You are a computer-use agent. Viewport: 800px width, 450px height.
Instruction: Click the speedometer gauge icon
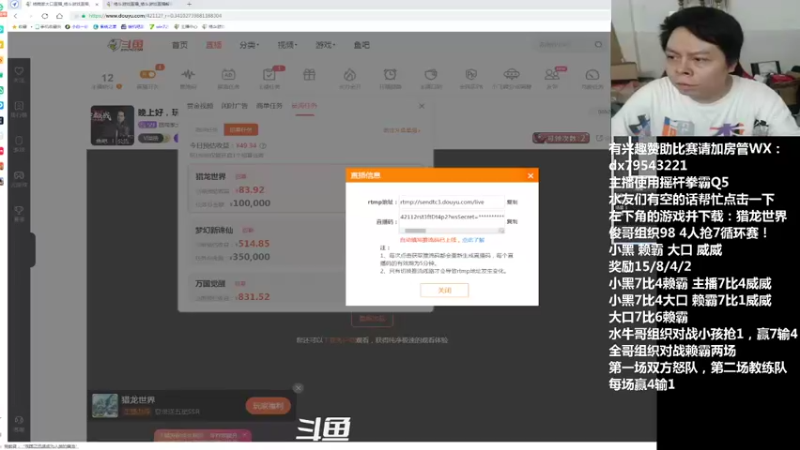[592, 74]
